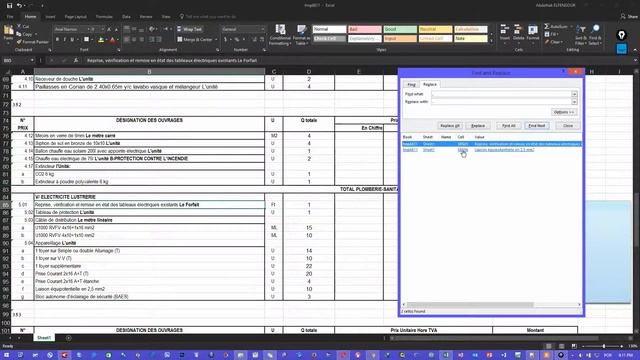Click the Find All button
Image resolution: width=640 pixels, height=360 pixels.
(x=509, y=126)
